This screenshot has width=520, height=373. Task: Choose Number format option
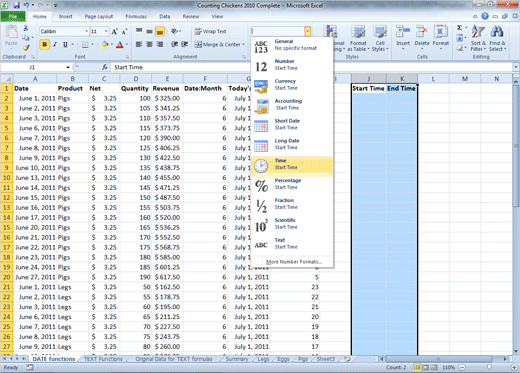coord(292,65)
